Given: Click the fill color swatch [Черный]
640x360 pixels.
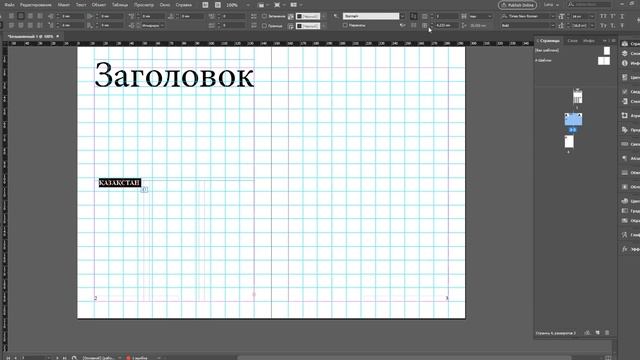Looking at the screenshot, I should coord(308,16).
